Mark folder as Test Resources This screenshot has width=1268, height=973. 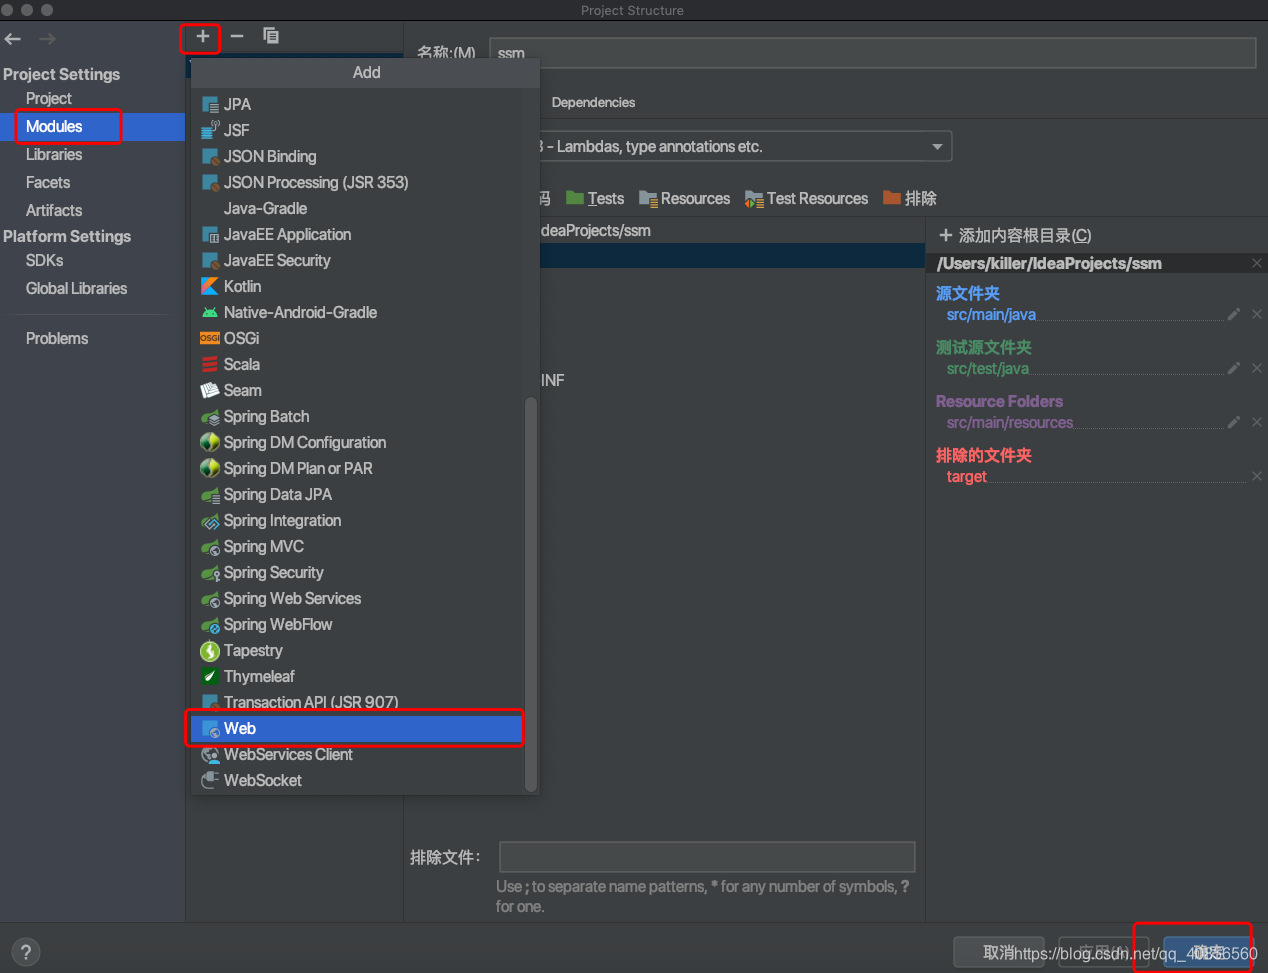(806, 198)
